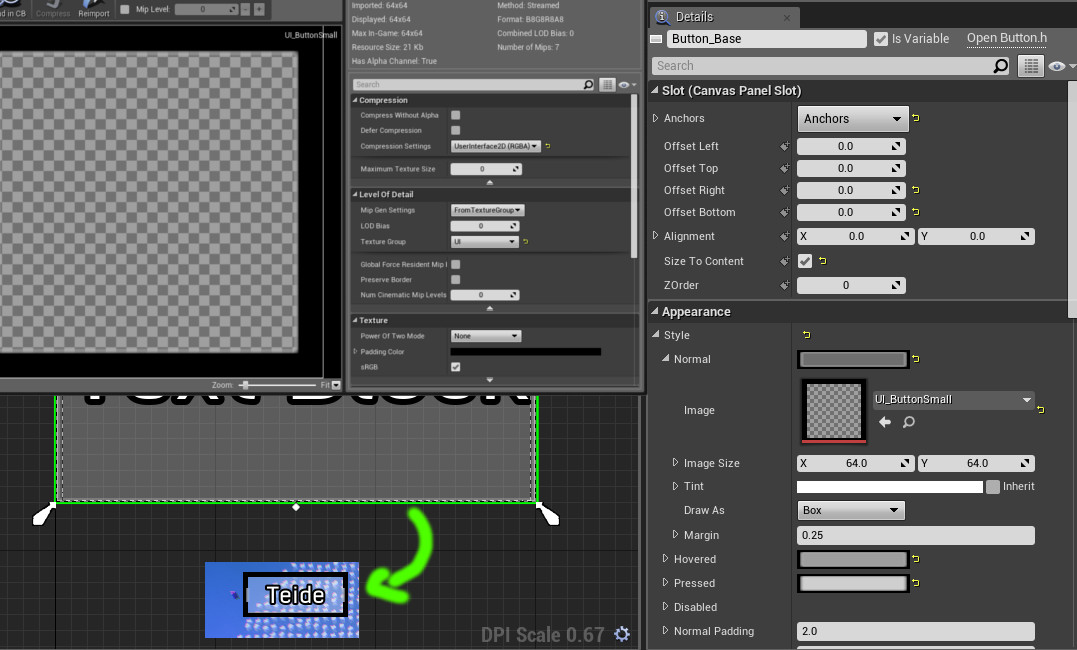The height and width of the screenshot is (650, 1077).
Task: Click the Button_Base name input field
Action: coord(767,39)
